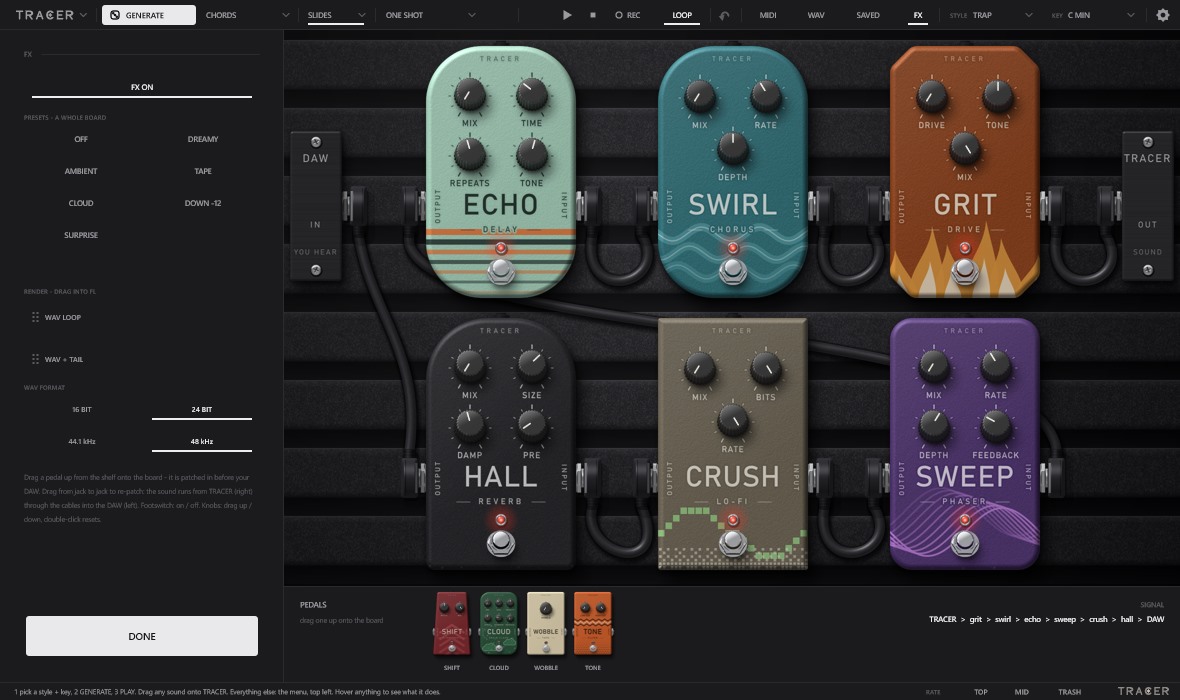Switch to the MIDI tab
1180x700 pixels.
tap(768, 15)
